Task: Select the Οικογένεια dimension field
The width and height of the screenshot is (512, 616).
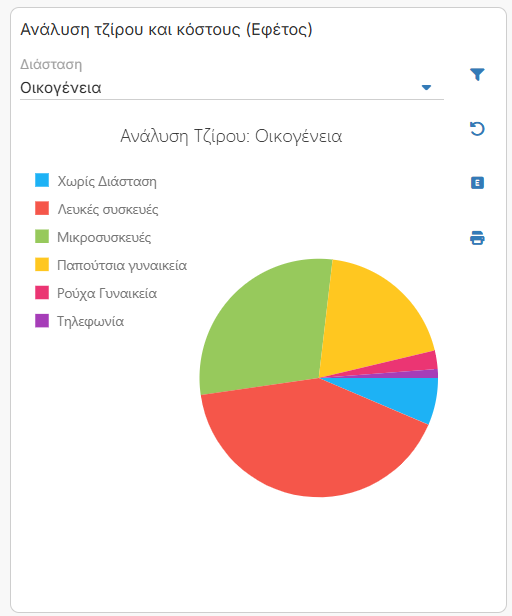Action: click(232, 87)
